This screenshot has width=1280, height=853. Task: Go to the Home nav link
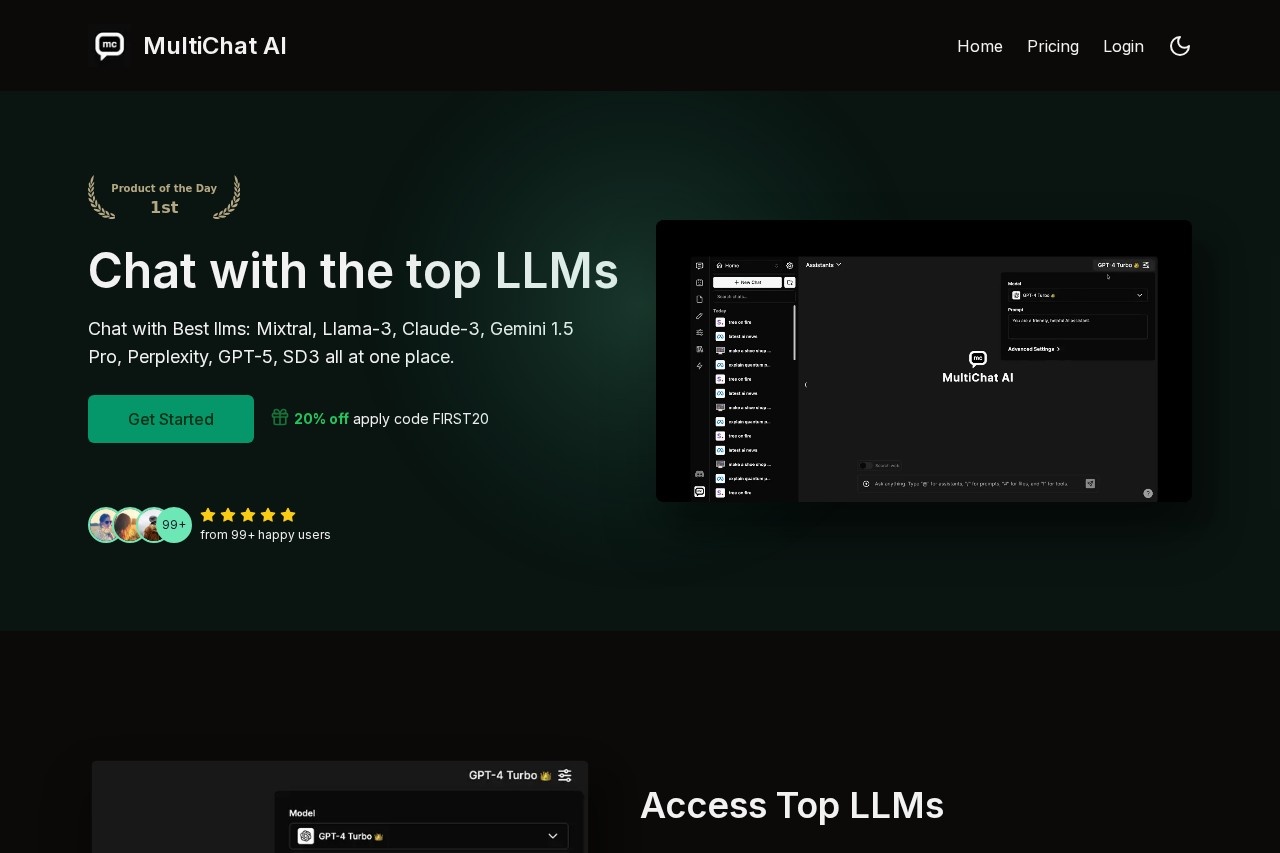(x=979, y=46)
